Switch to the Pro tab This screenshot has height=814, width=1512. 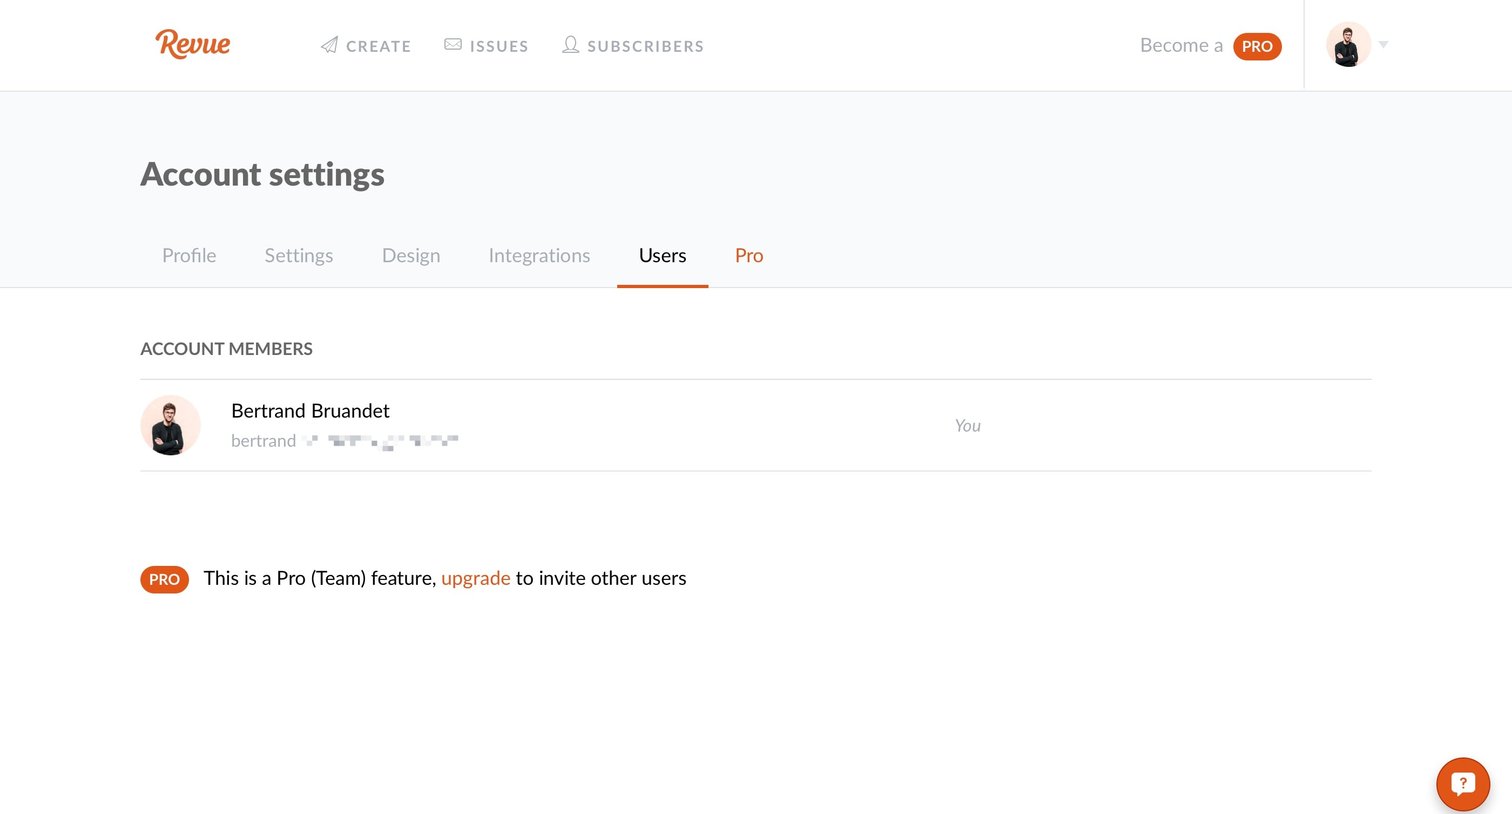click(749, 255)
